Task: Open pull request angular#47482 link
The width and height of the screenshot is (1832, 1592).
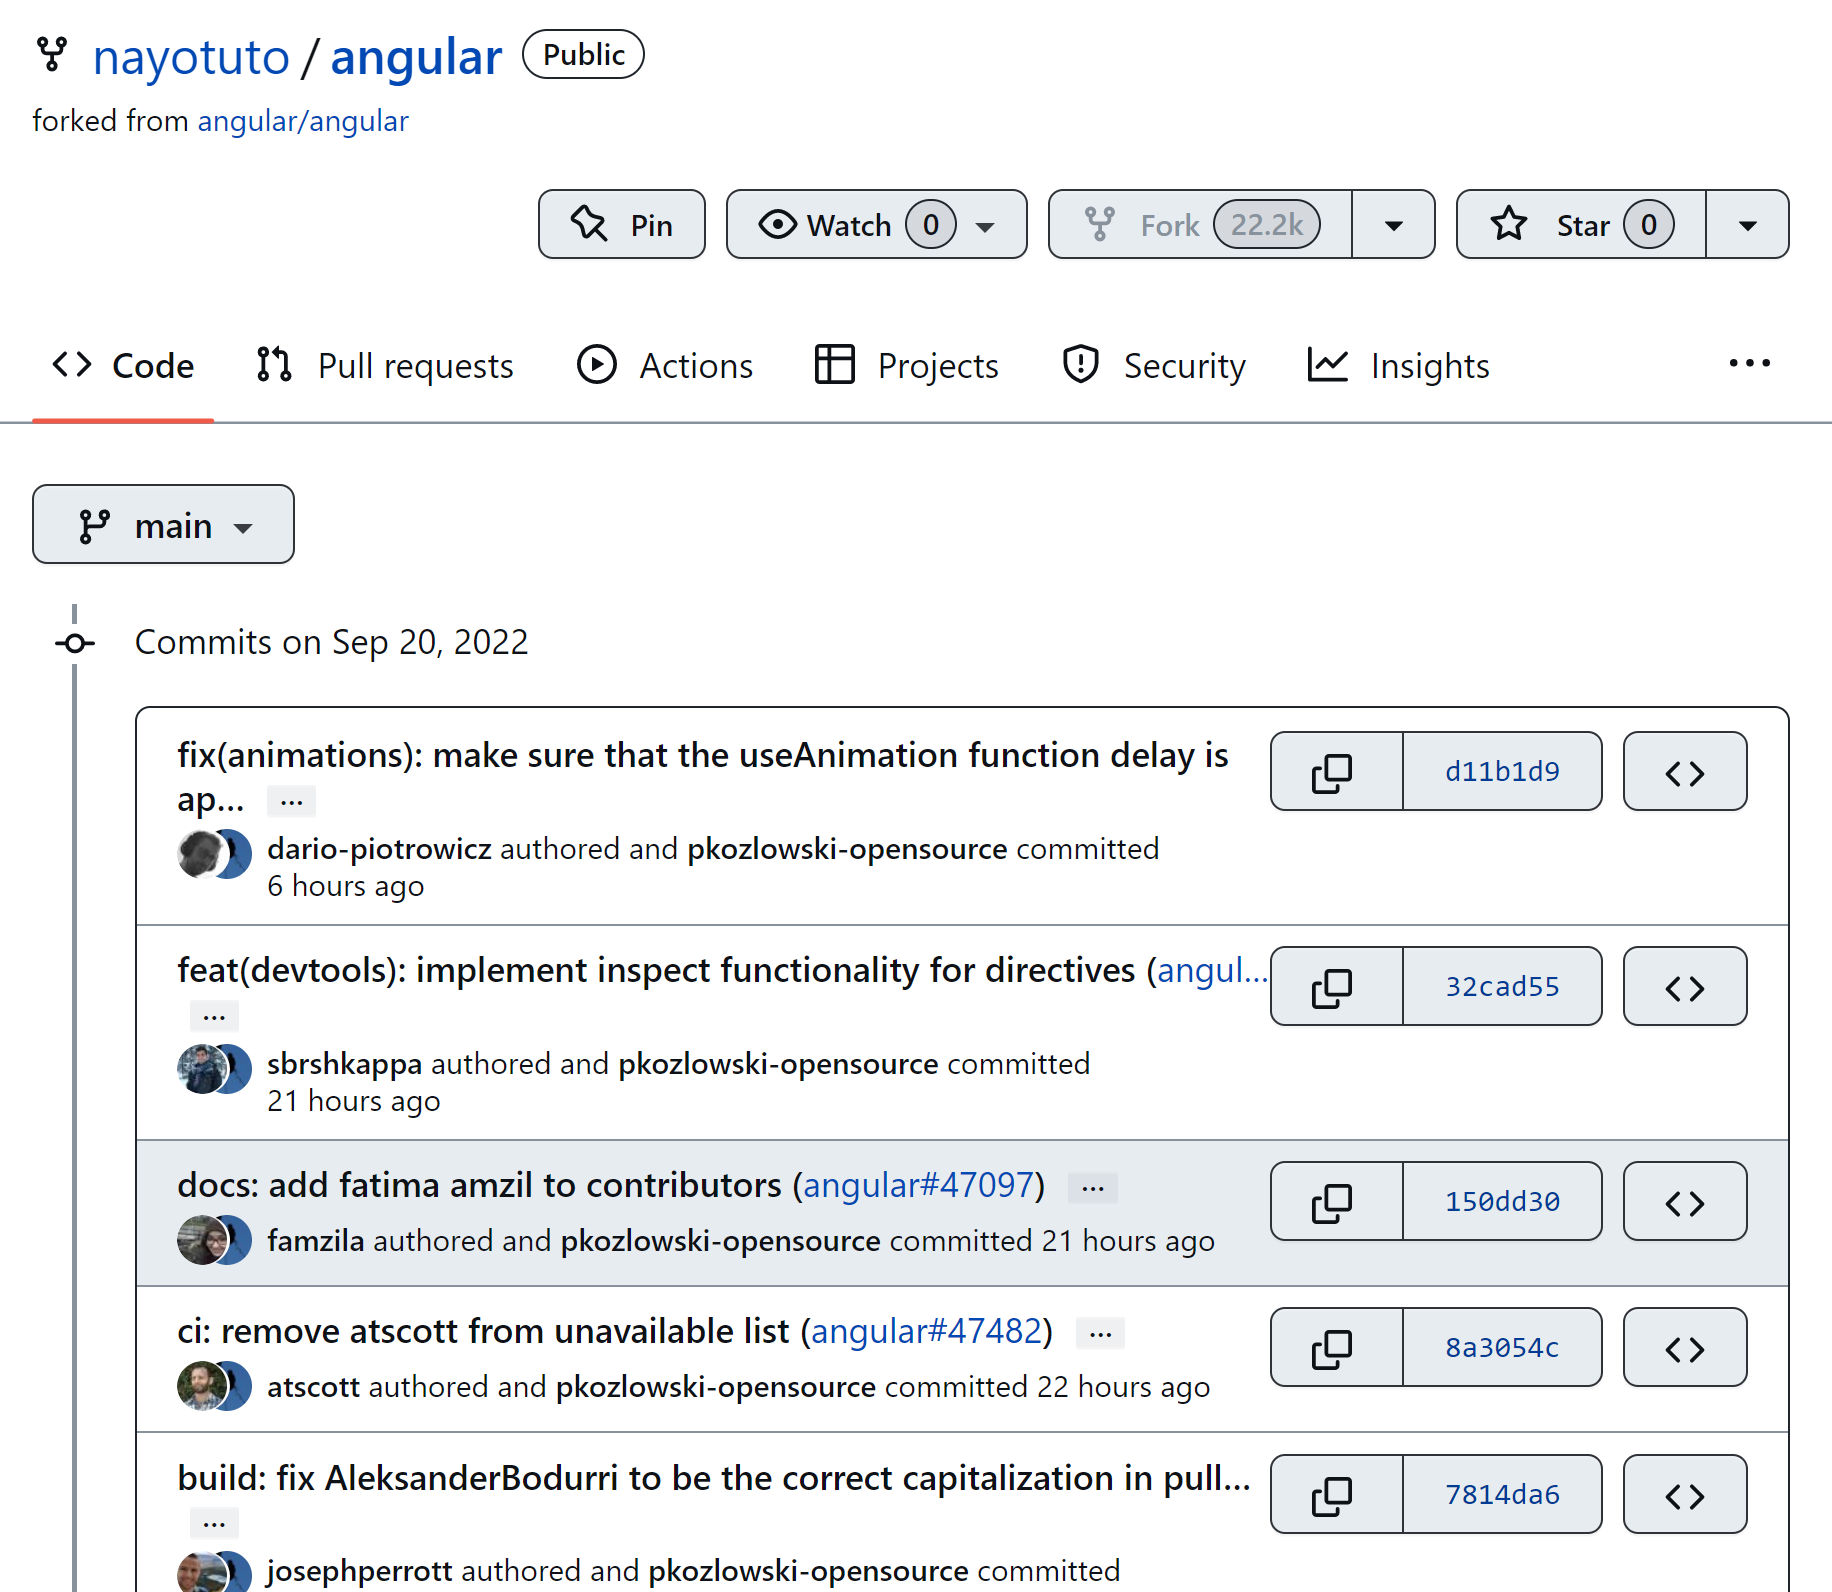Action: 926,1331
